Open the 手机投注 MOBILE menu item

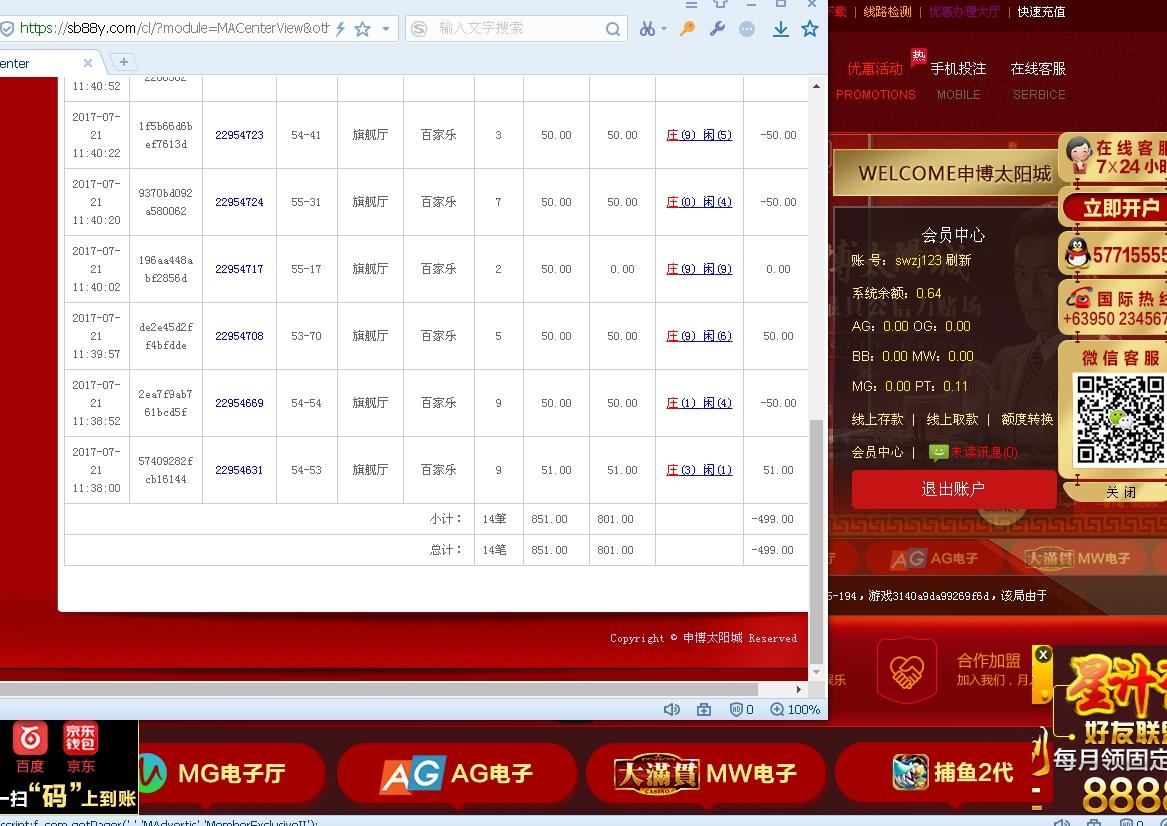tap(958, 79)
